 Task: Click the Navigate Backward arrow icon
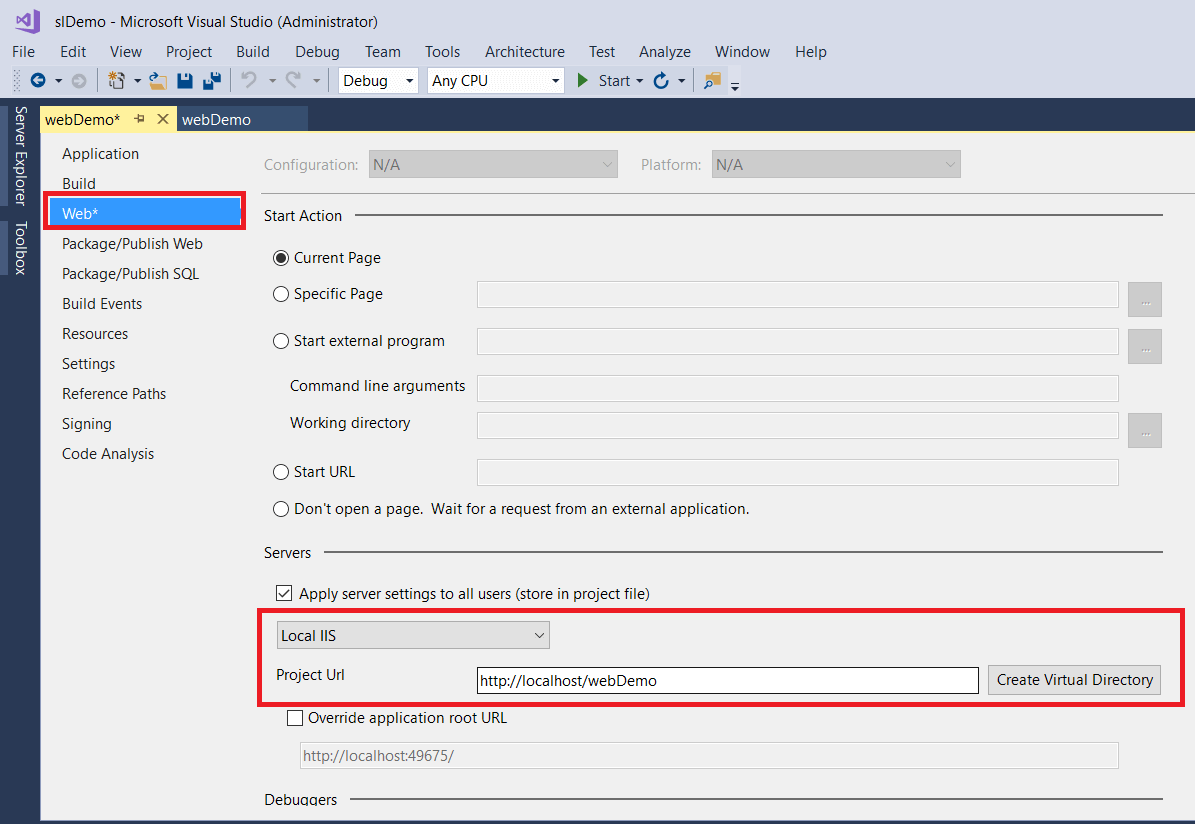(x=37, y=80)
